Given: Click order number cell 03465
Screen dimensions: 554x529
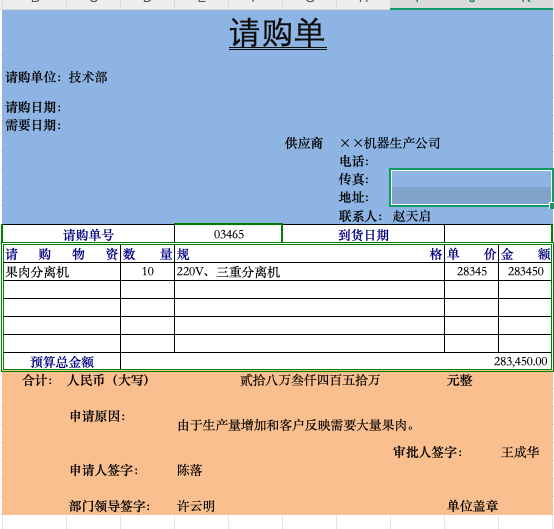Looking at the screenshot, I should pos(229,234).
